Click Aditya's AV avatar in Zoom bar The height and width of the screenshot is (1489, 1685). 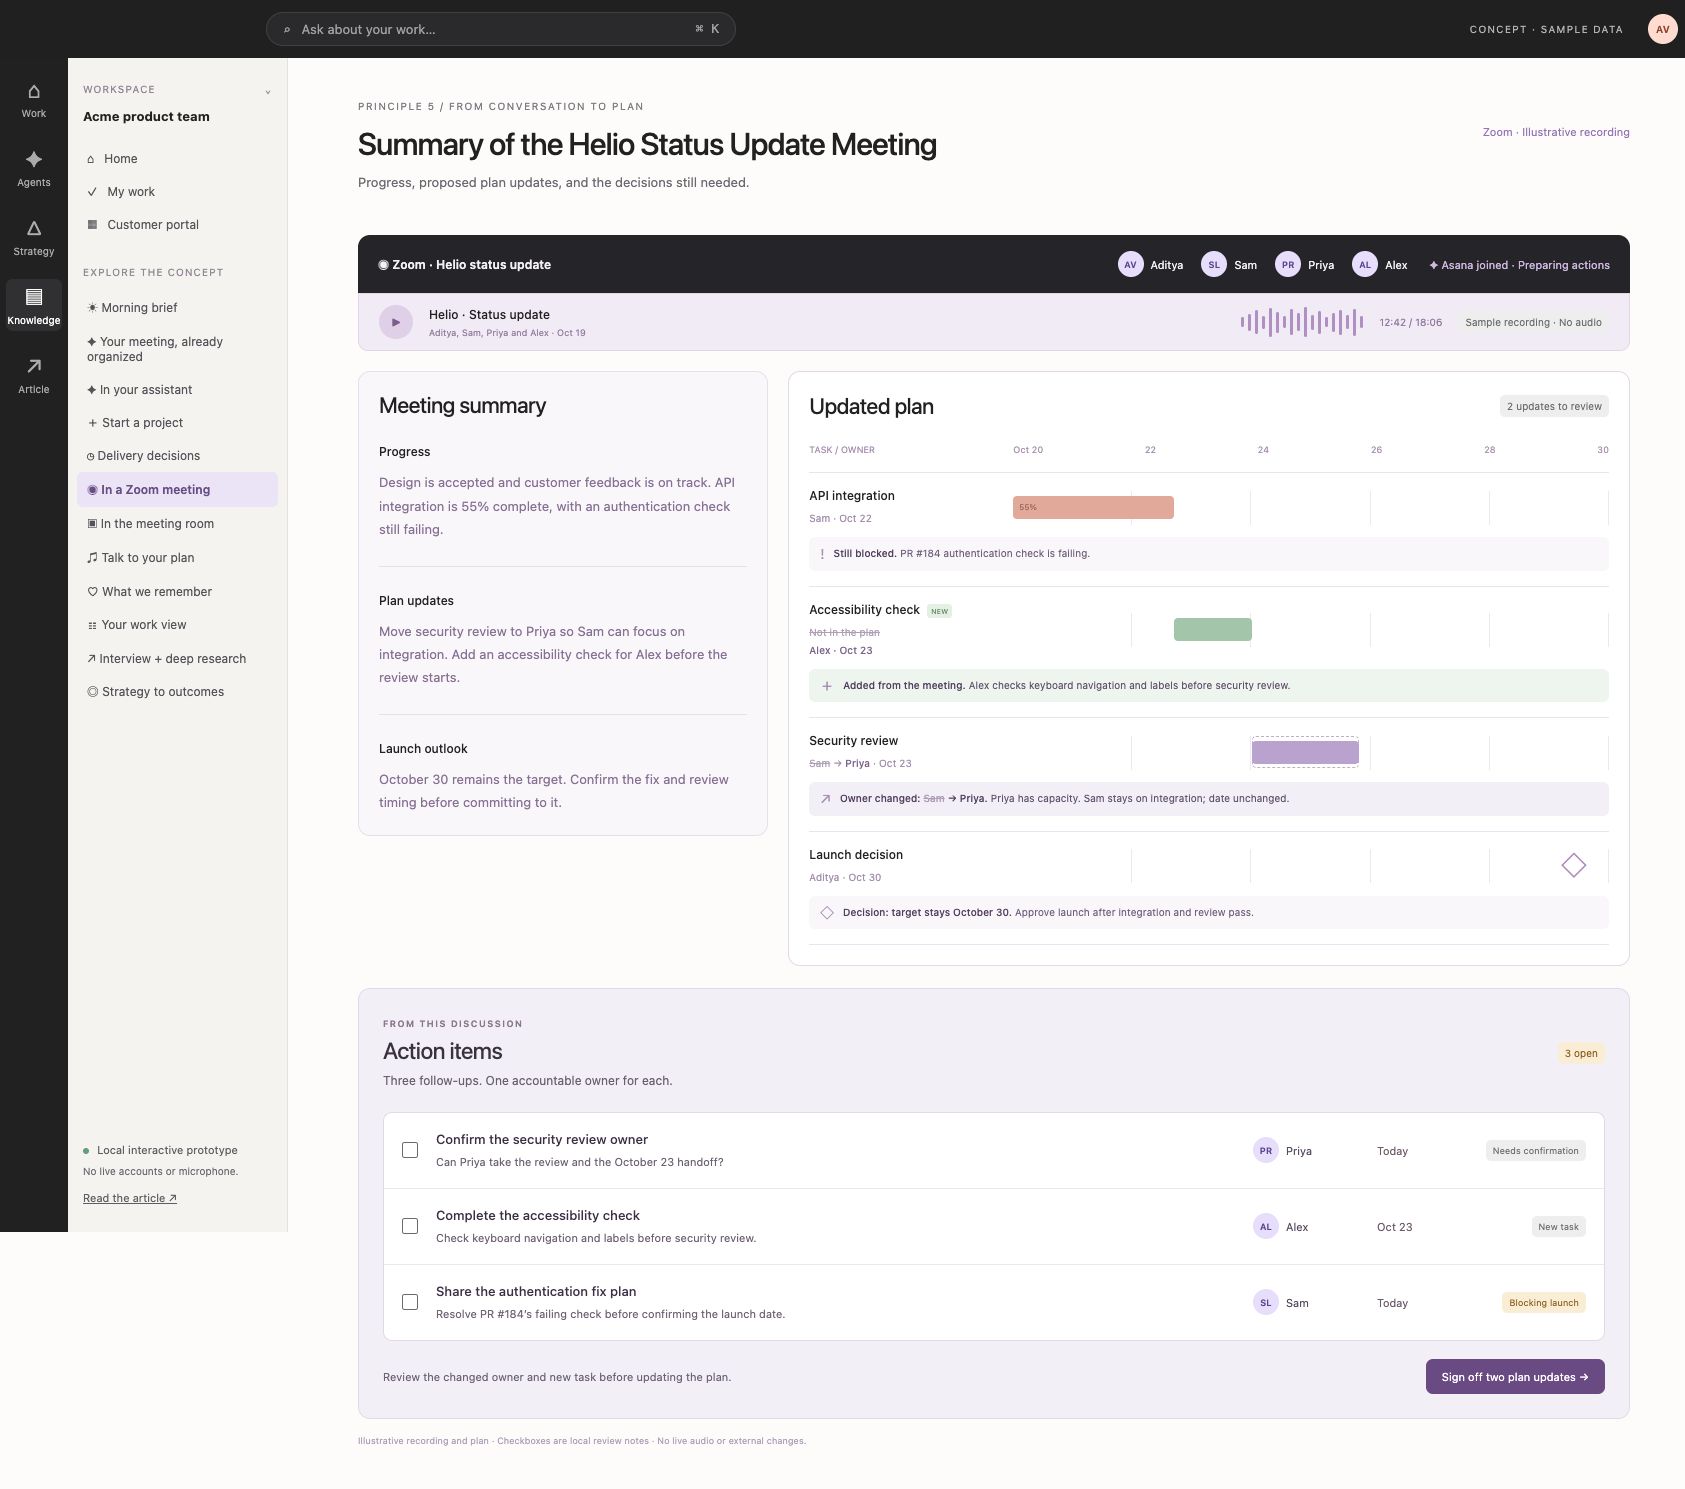click(x=1130, y=265)
